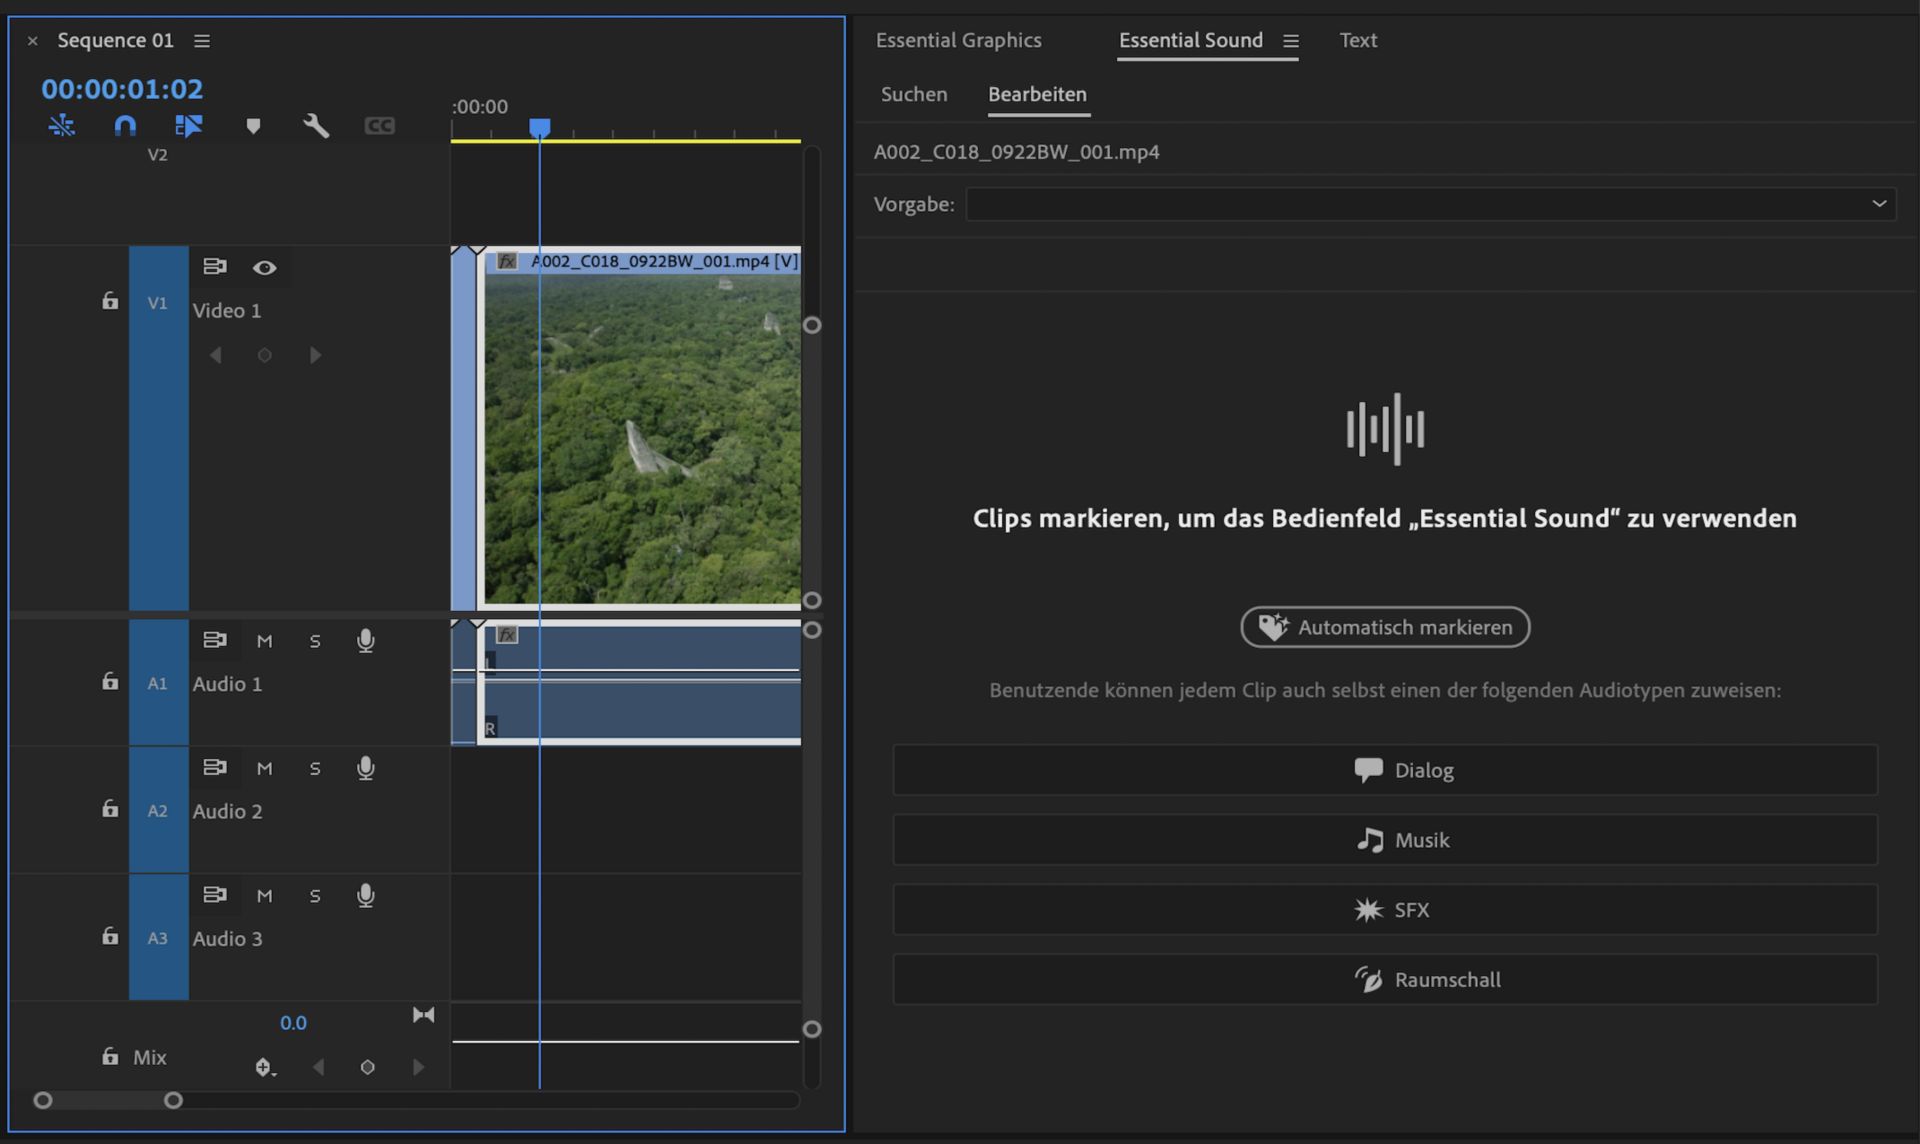Viewport: 1920px width, 1144px height.
Task: Toggle the Audio 3 track lock
Action: pyautogui.click(x=110, y=937)
